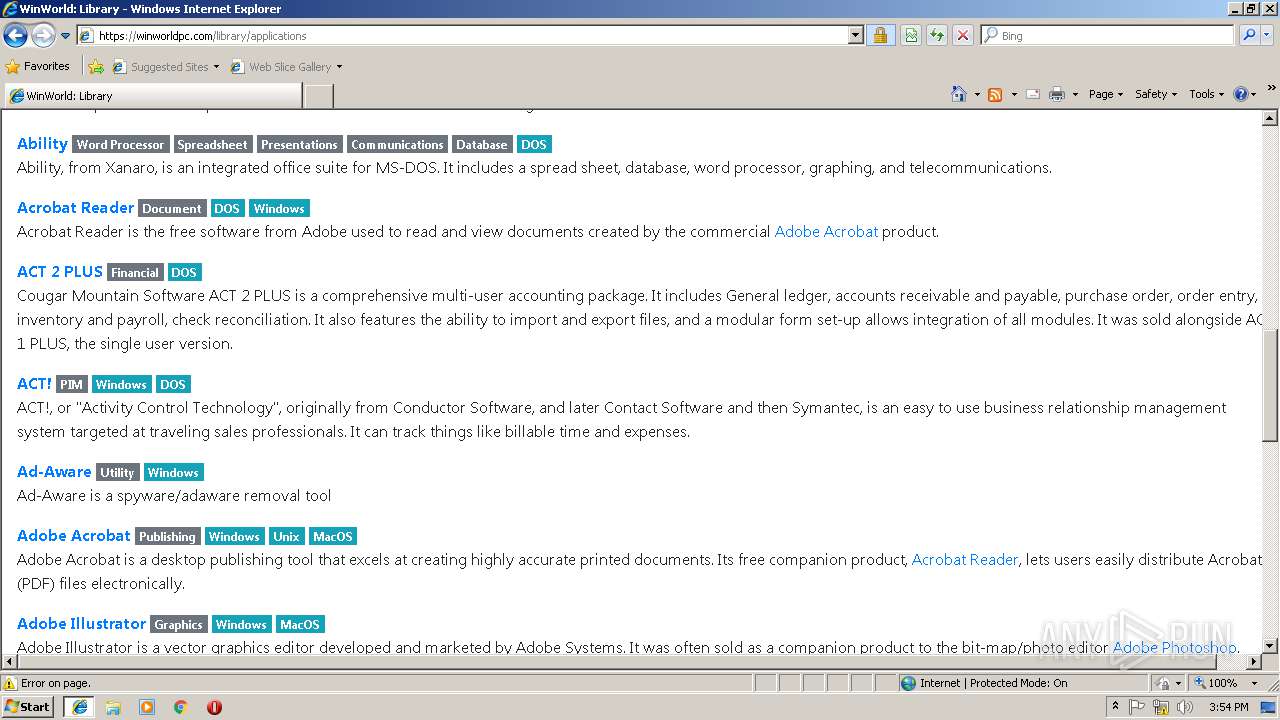Follow the Adobe Photoshop link
This screenshot has width=1280, height=720.
[1175, 648]
